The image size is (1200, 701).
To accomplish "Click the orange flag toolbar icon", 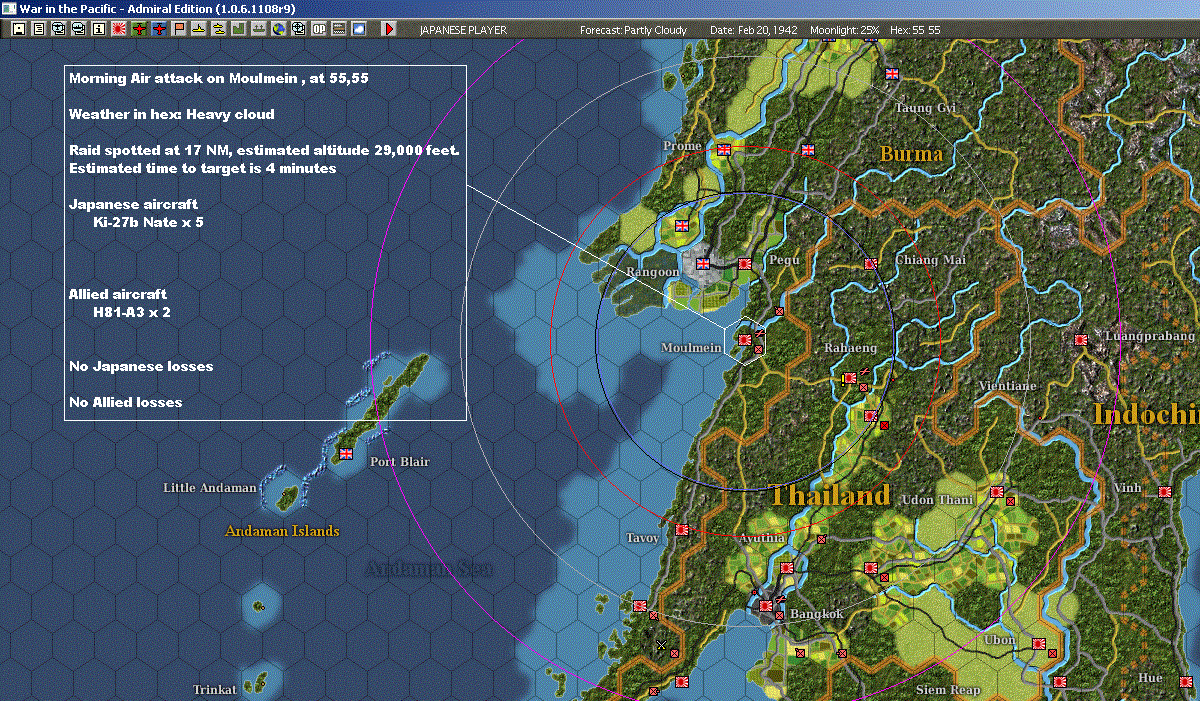I will [x=179, y=29].
